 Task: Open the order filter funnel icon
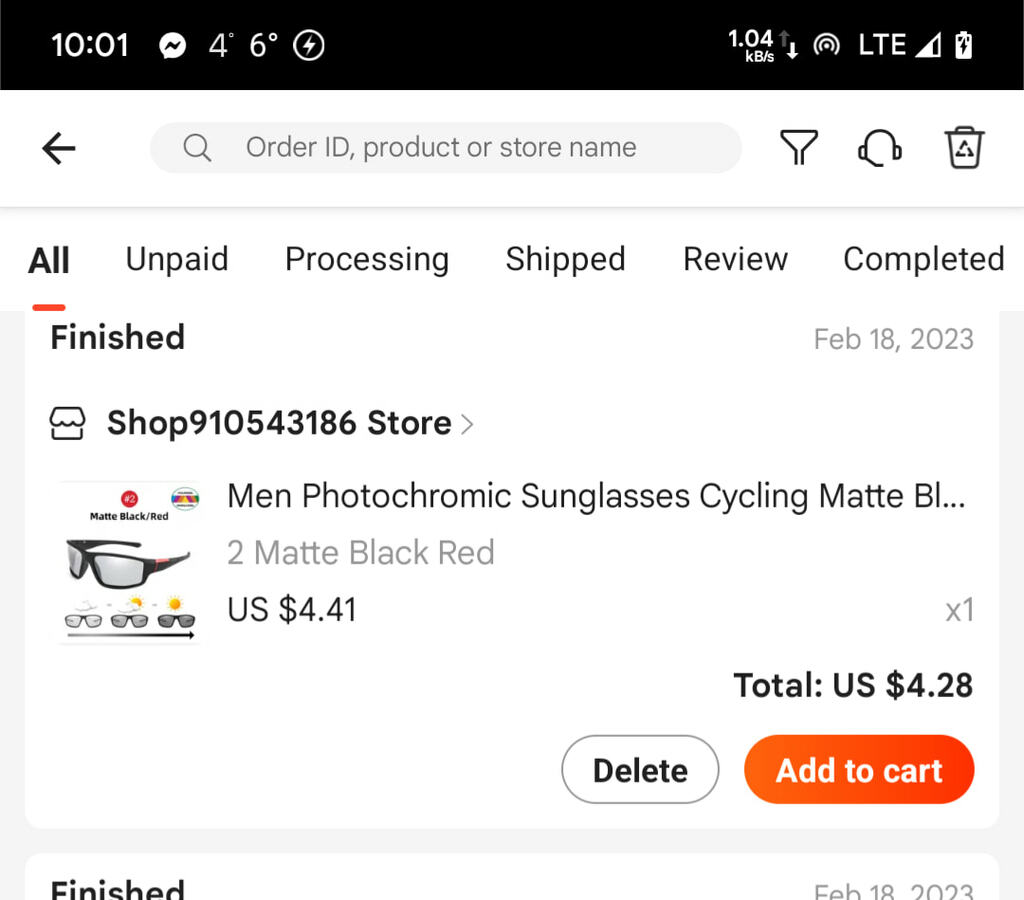(798, 148)
